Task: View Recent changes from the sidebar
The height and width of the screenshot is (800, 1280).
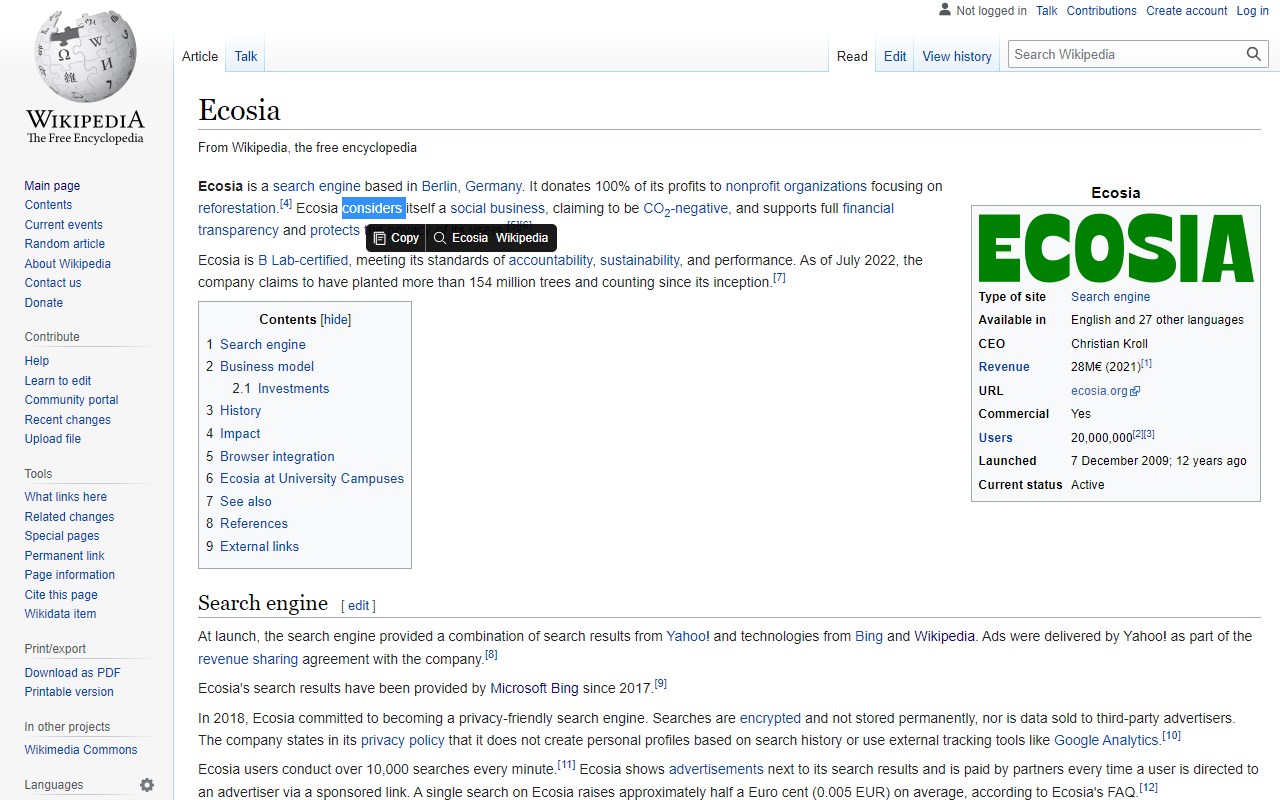Action: [x=68, y=420]
